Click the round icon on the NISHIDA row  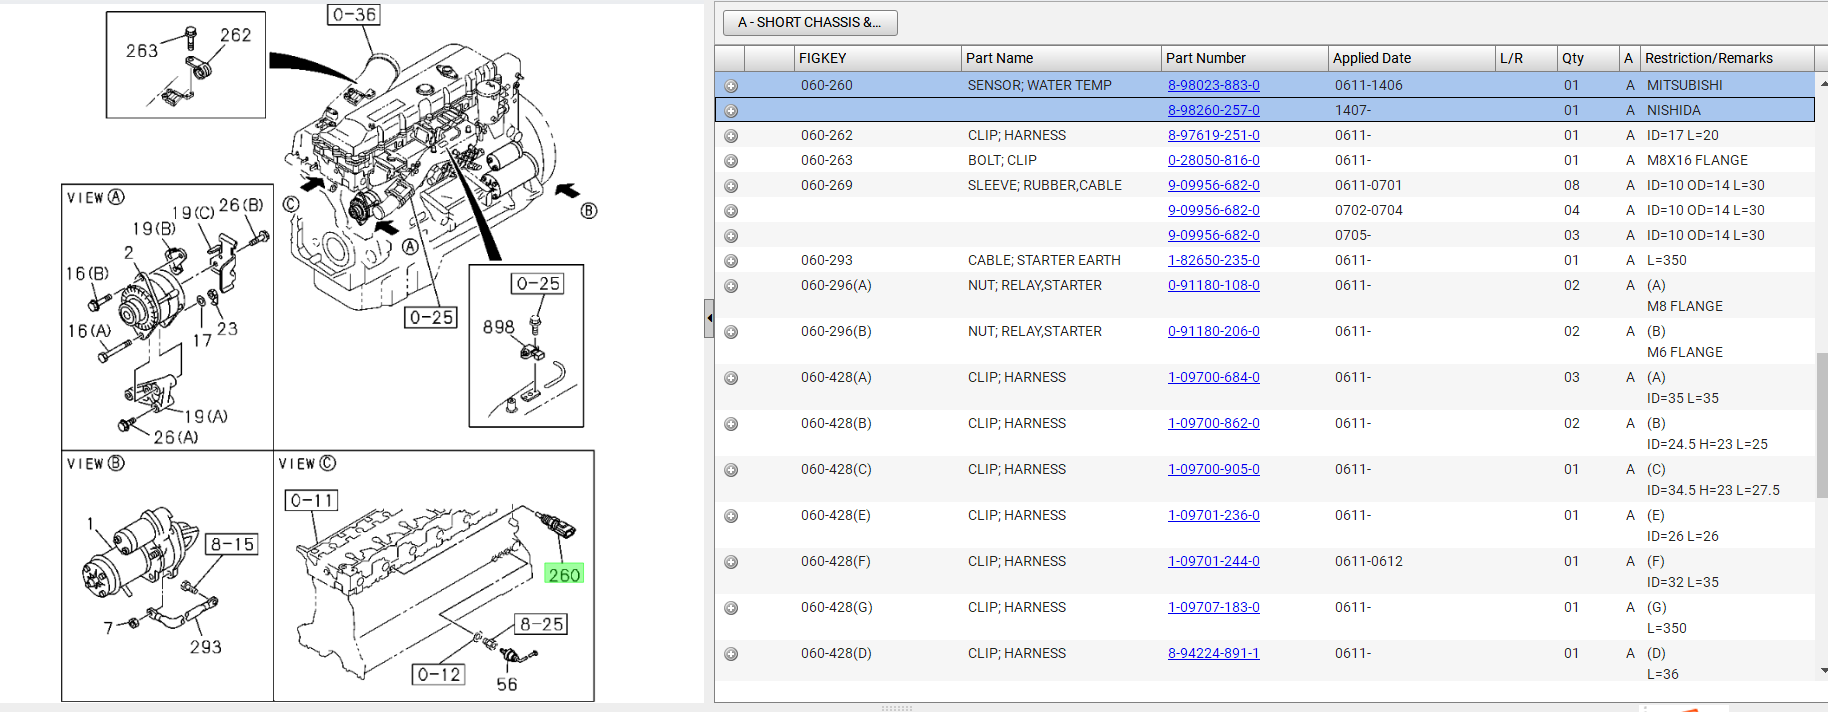click(x=731, y=111)
